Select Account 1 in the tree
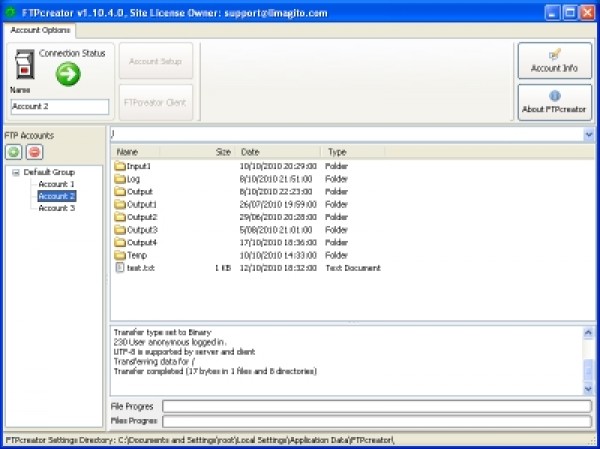The image size is (600, 449). [56, 184]
